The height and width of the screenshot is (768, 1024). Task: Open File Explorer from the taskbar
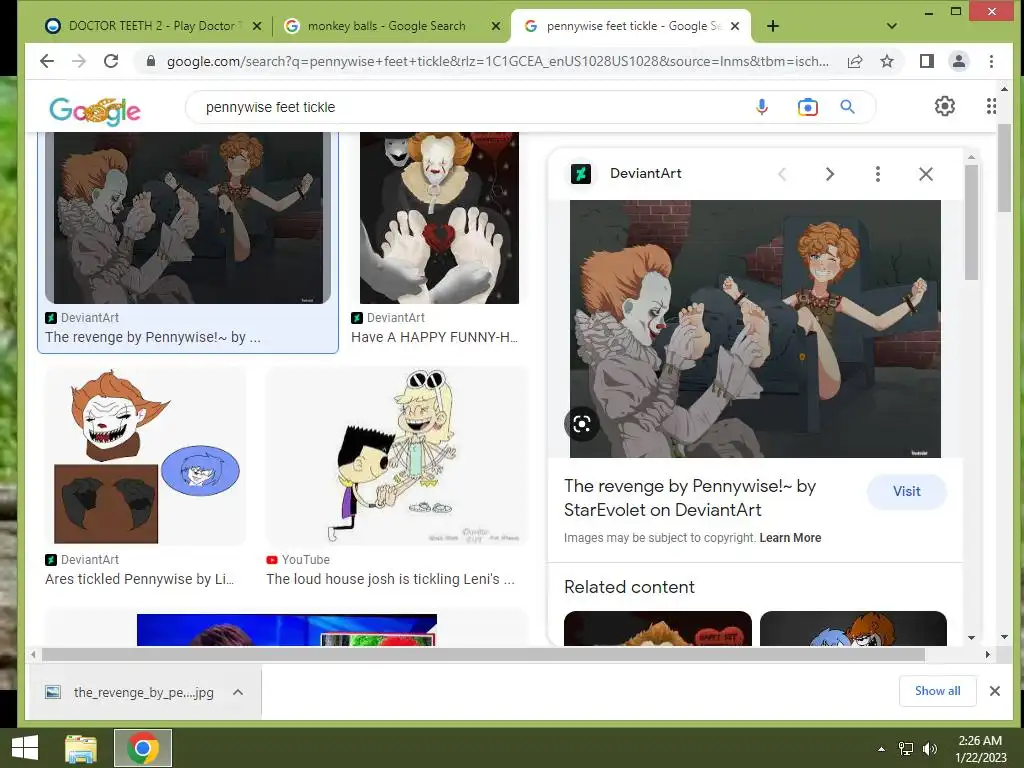coord(81,748)
